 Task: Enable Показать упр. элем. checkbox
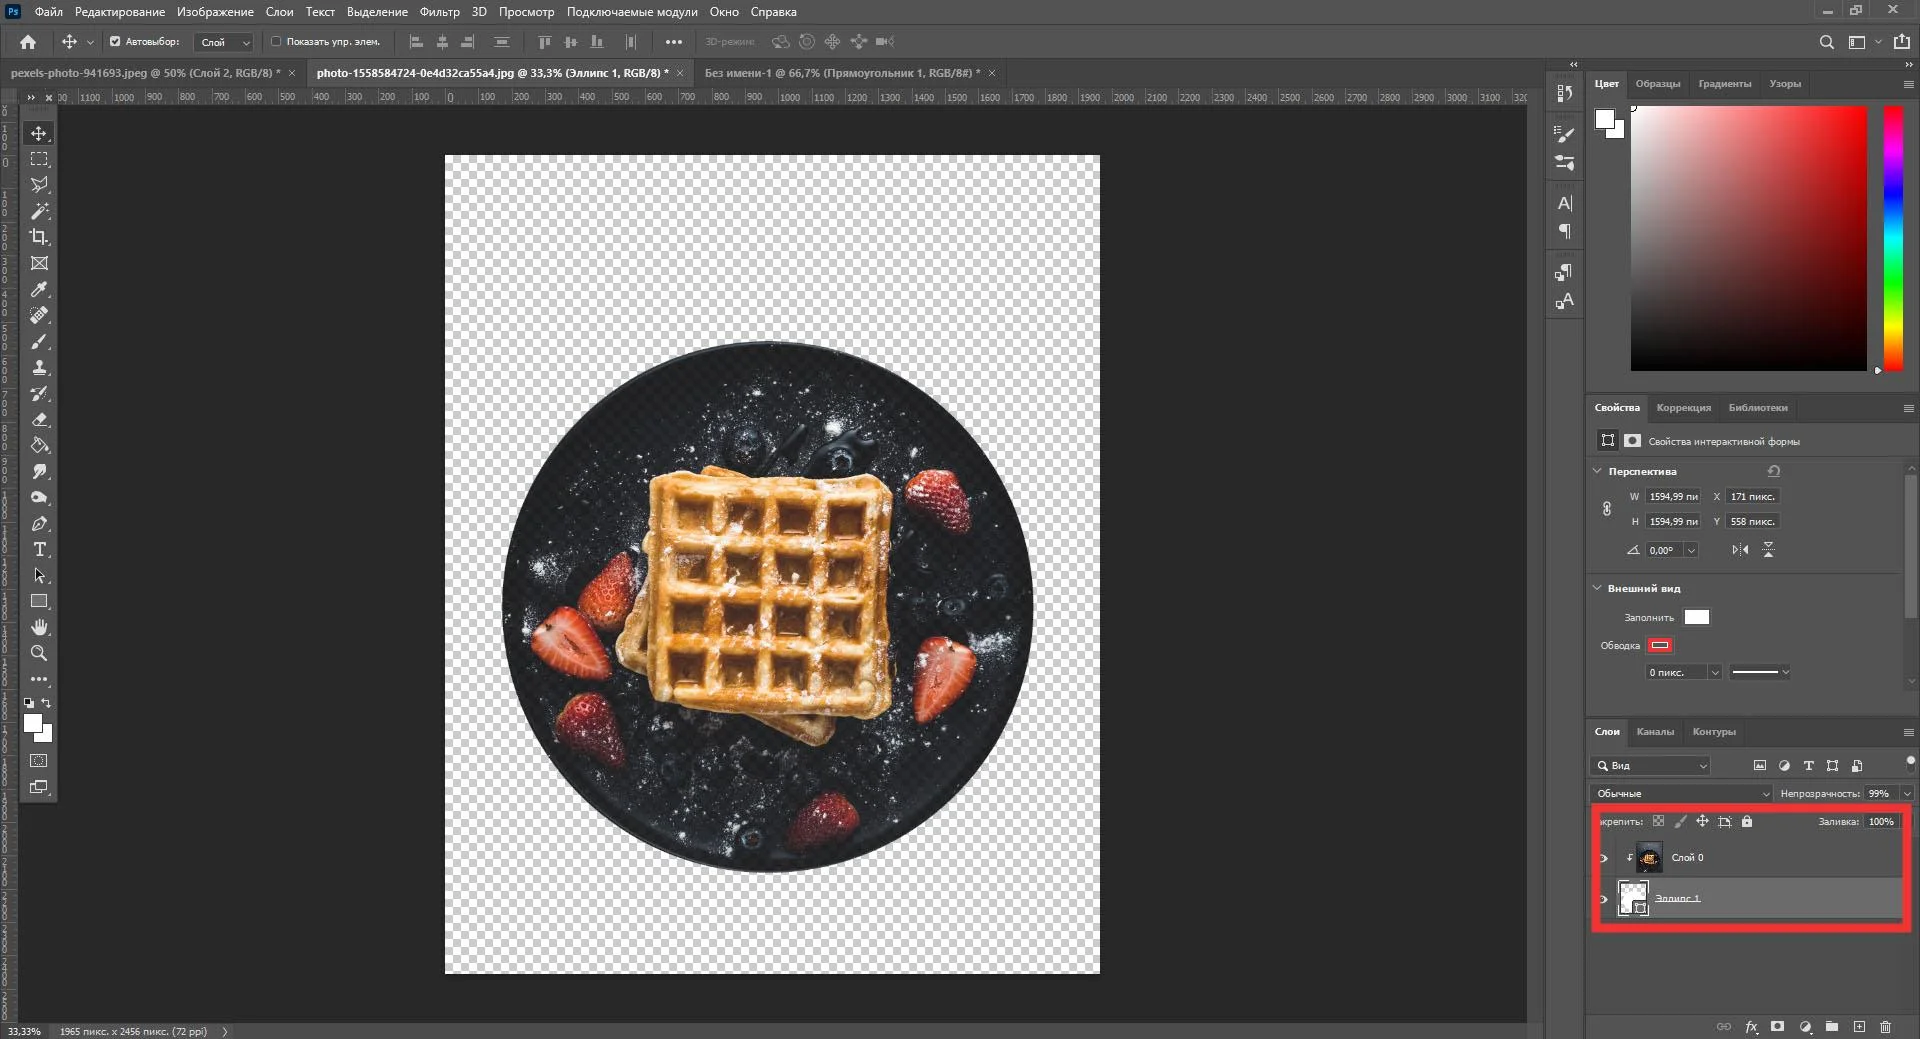(276, 42)
